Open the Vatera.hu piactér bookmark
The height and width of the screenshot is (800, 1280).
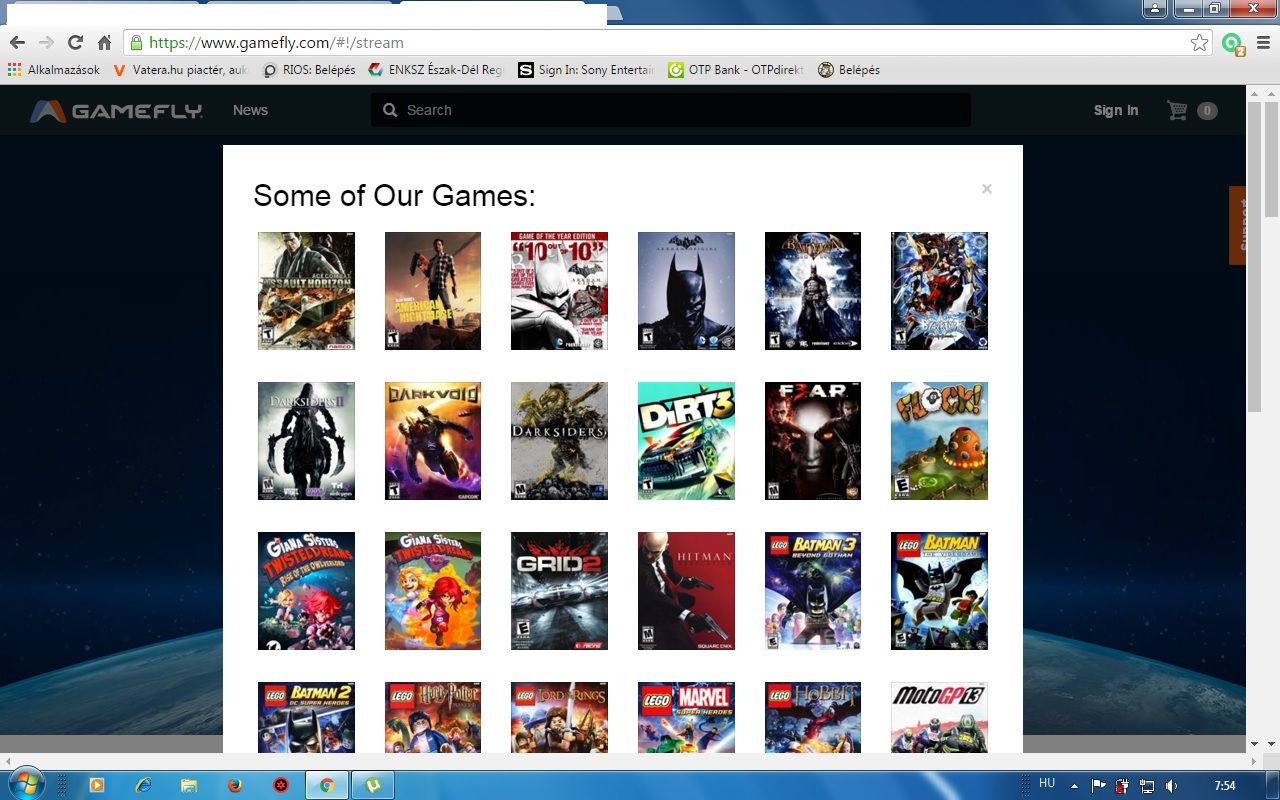[180, 70]
